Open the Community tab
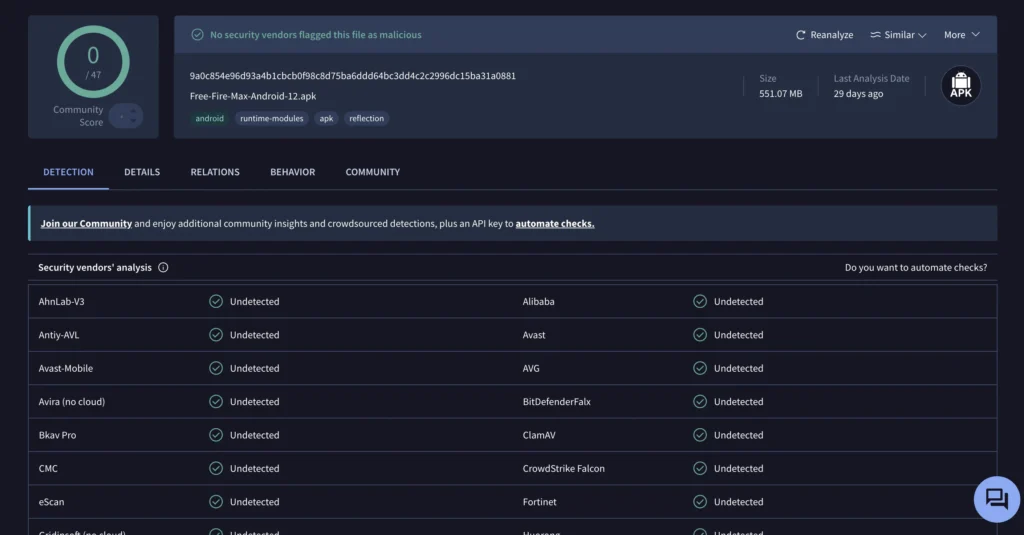This screenshot has height=535, width=1024. point(372,172)
